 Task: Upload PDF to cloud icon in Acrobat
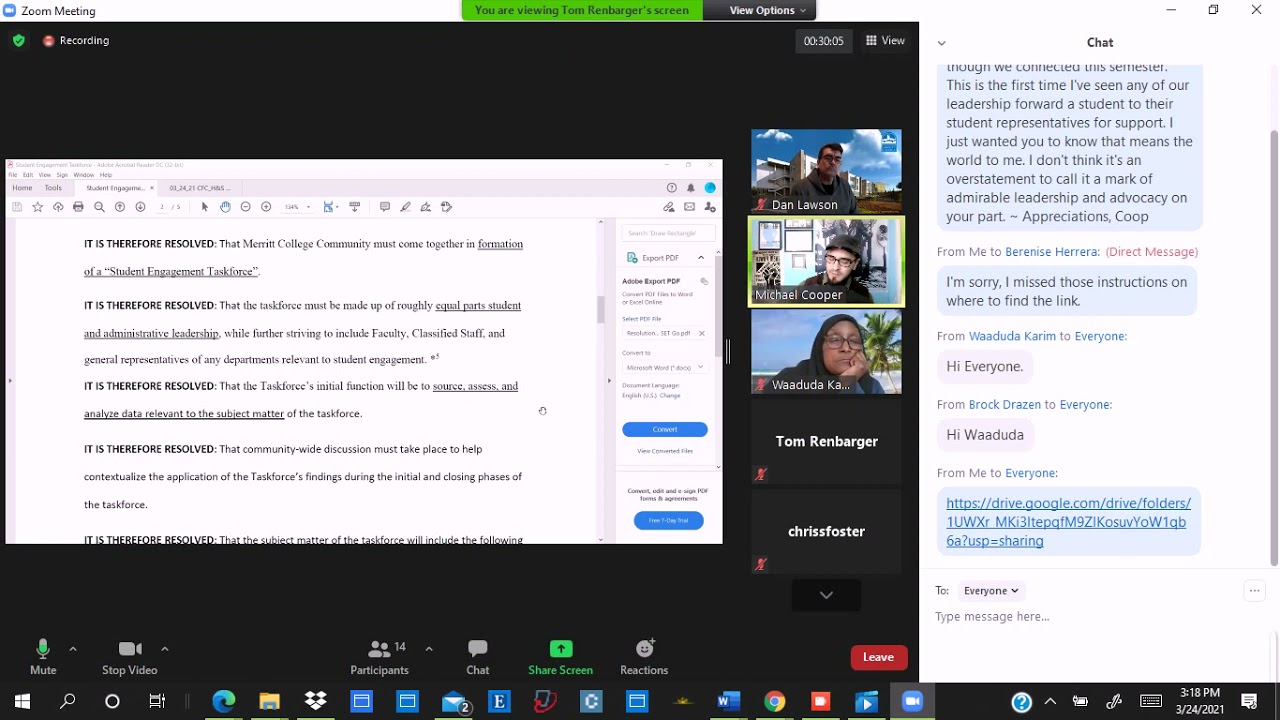(x=58, y=207)
